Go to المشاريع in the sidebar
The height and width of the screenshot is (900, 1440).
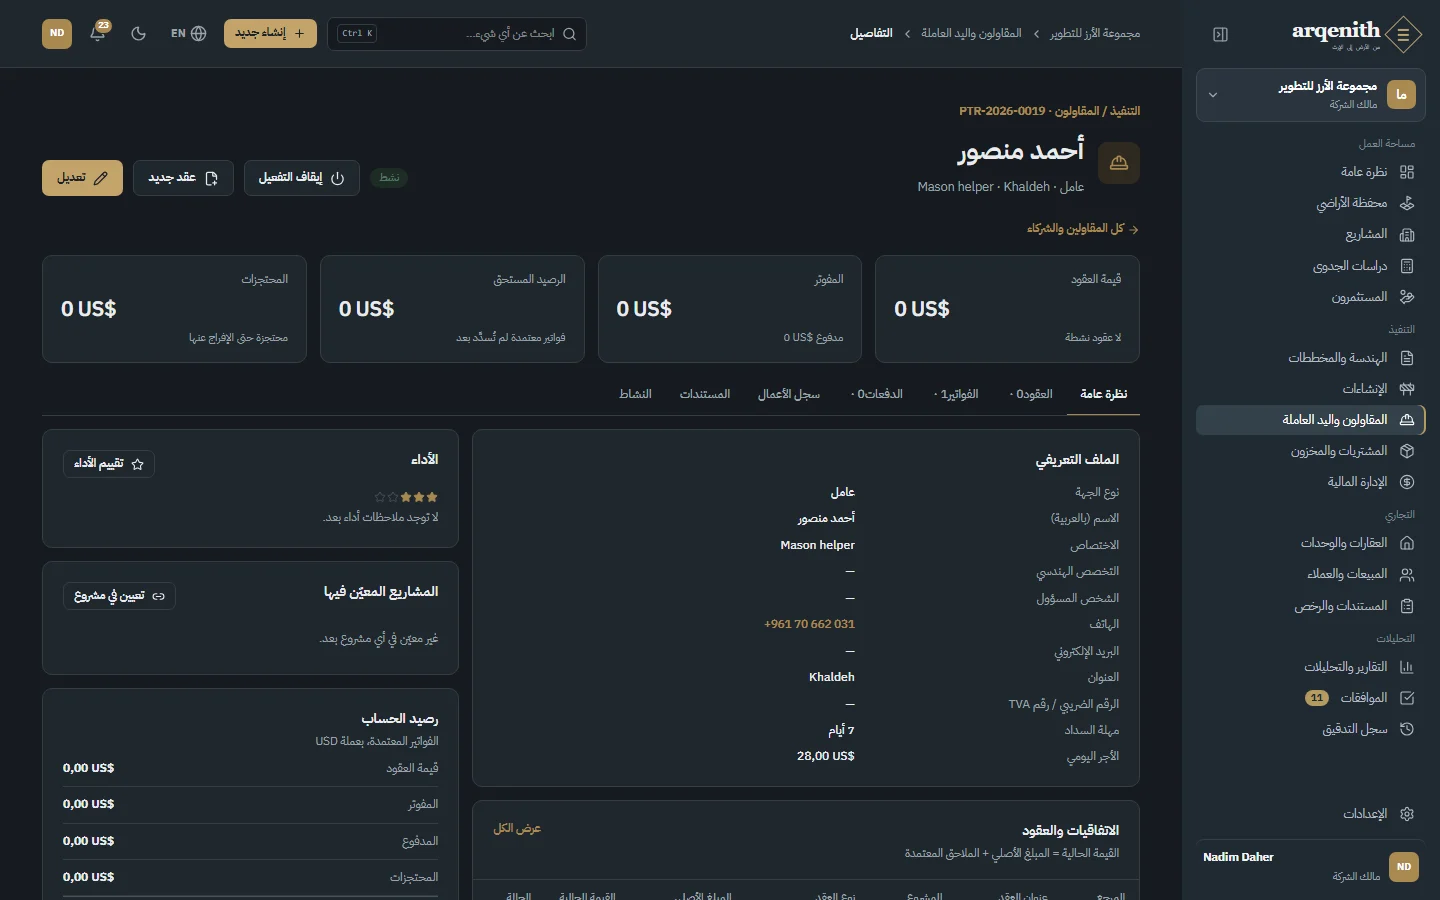coord(1310,234)
